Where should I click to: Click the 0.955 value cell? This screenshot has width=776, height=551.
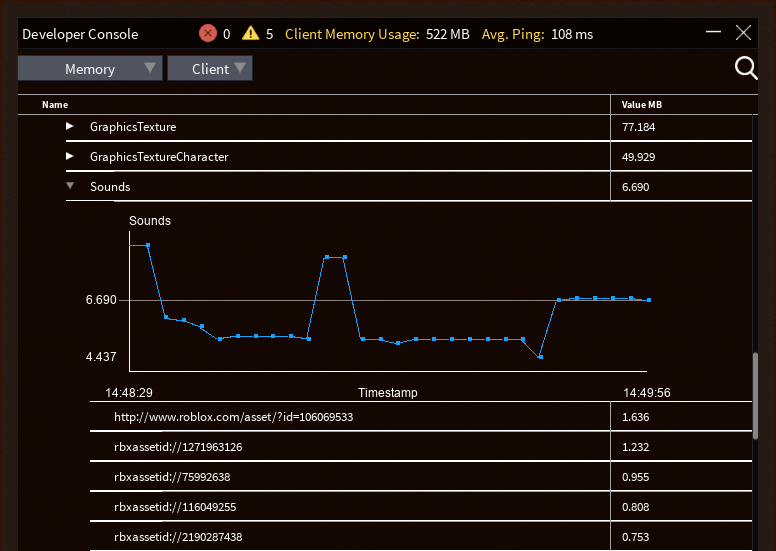pyautogui.click(x=635, y=477)
